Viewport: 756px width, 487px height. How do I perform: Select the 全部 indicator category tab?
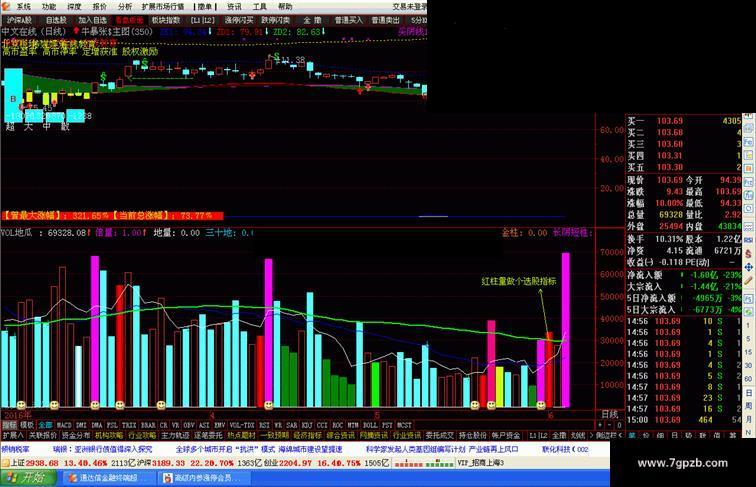[45, 425]
